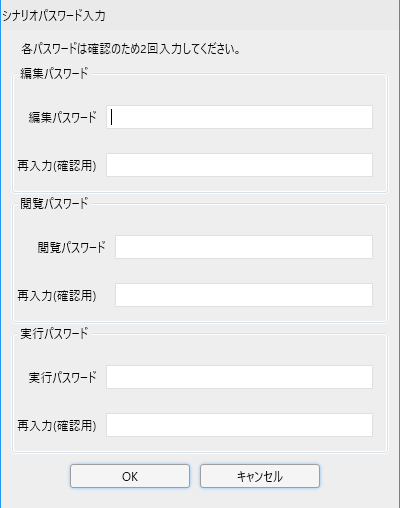The height and width of the screenshot is (508, 400).
Task: Focus the 再入力 box in 編集パスワード group
Action: coord(239,165)
